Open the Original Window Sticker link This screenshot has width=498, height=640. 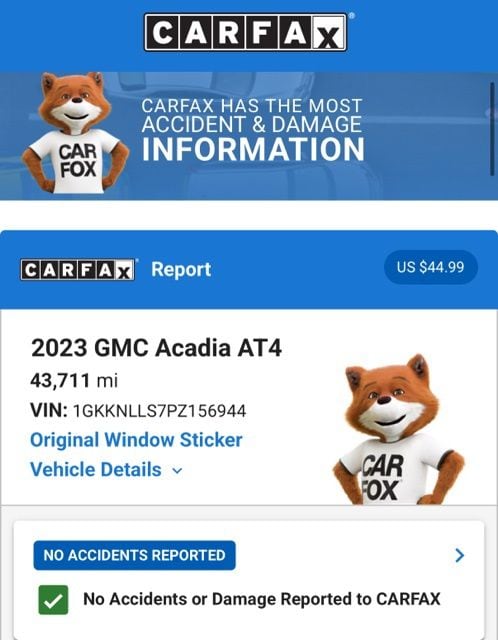point(136,440)
